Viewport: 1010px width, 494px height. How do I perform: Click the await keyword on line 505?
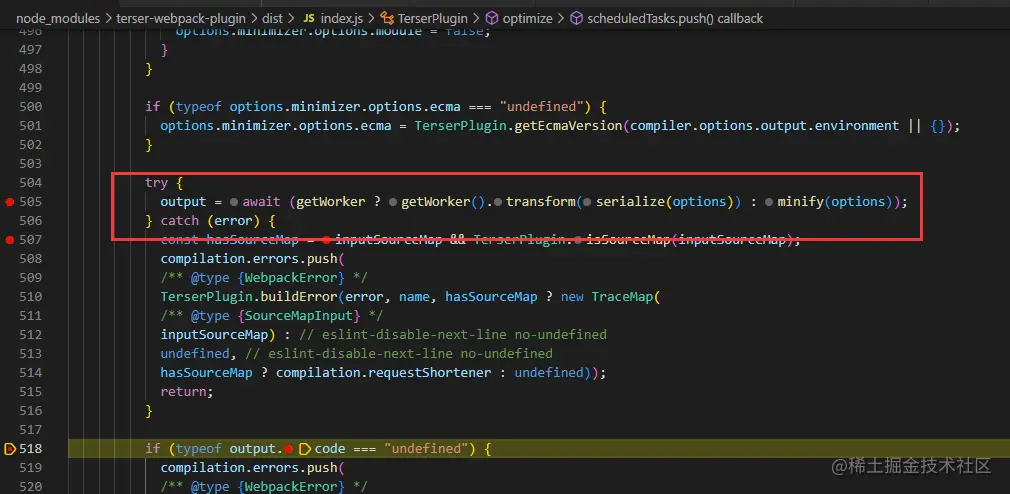click(x=262, y=202)
